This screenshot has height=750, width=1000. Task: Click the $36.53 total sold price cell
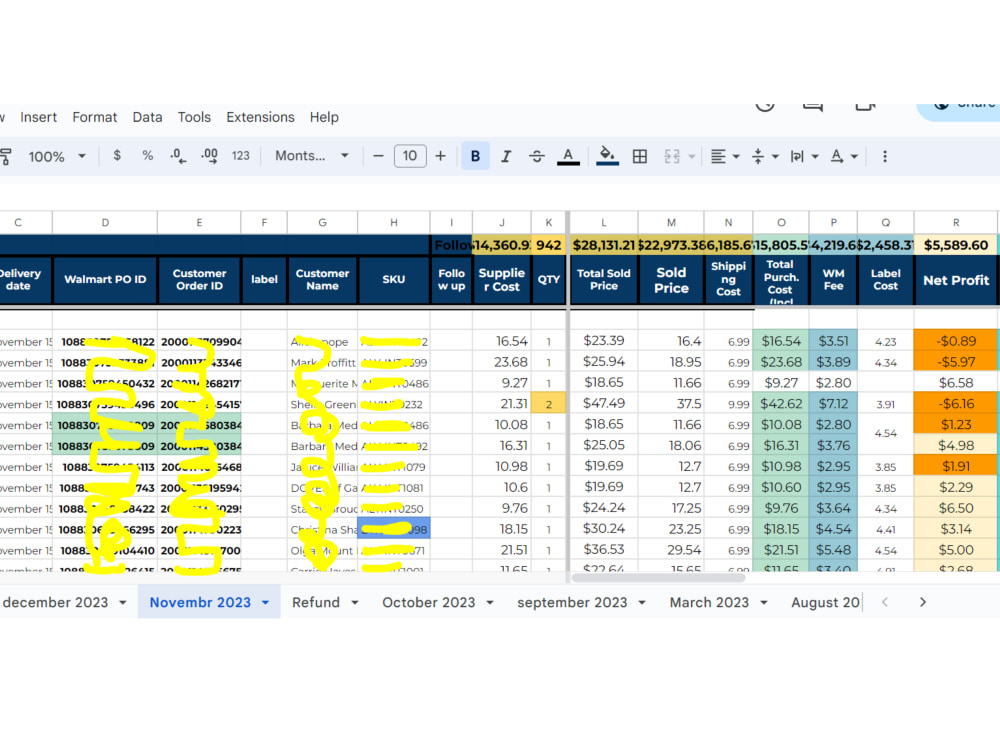tap(603, 550)
